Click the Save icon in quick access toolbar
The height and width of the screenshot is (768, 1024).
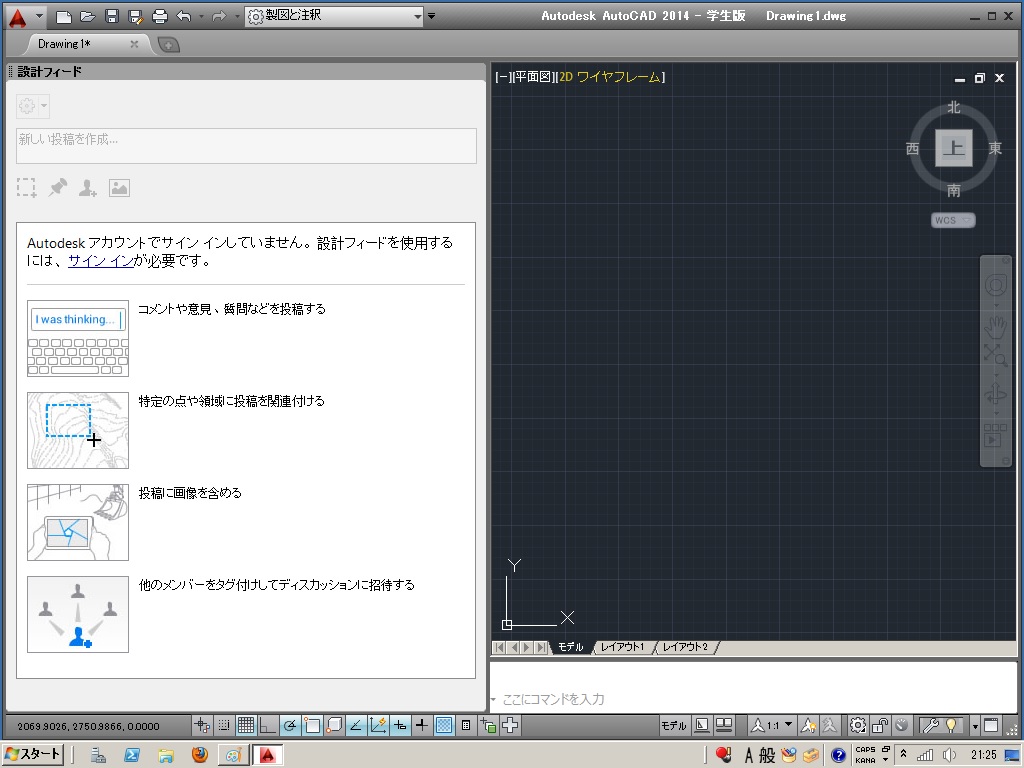112,16
